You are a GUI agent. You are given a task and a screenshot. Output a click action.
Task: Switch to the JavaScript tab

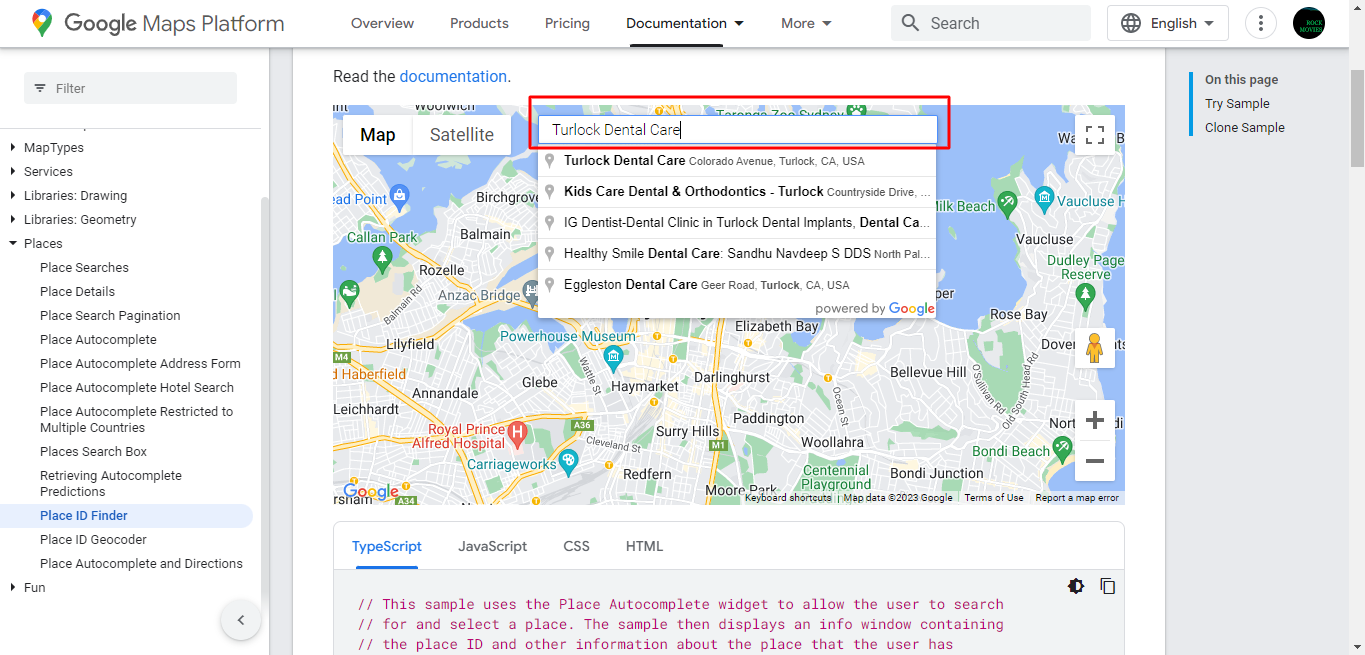[x=493, y=546]
